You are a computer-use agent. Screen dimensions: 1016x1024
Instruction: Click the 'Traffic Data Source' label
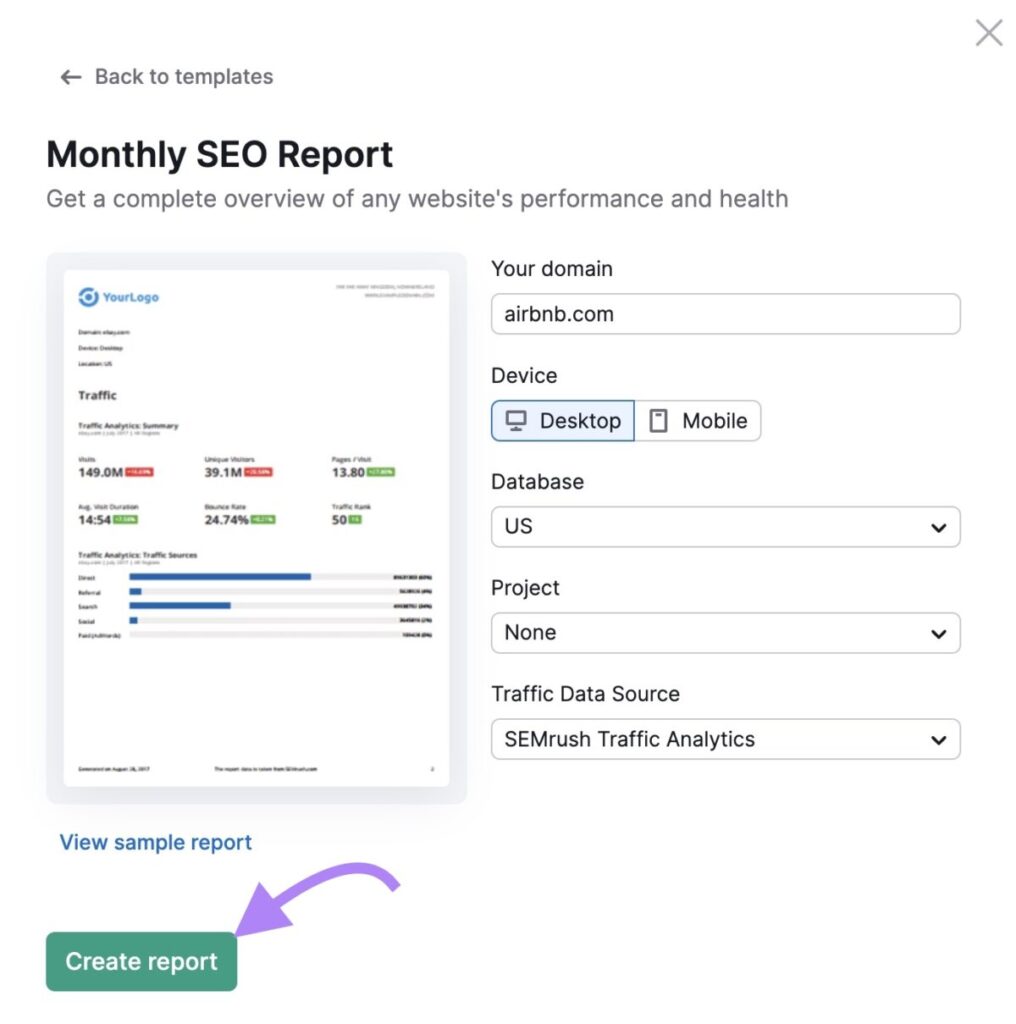click(x=585, y=694)
